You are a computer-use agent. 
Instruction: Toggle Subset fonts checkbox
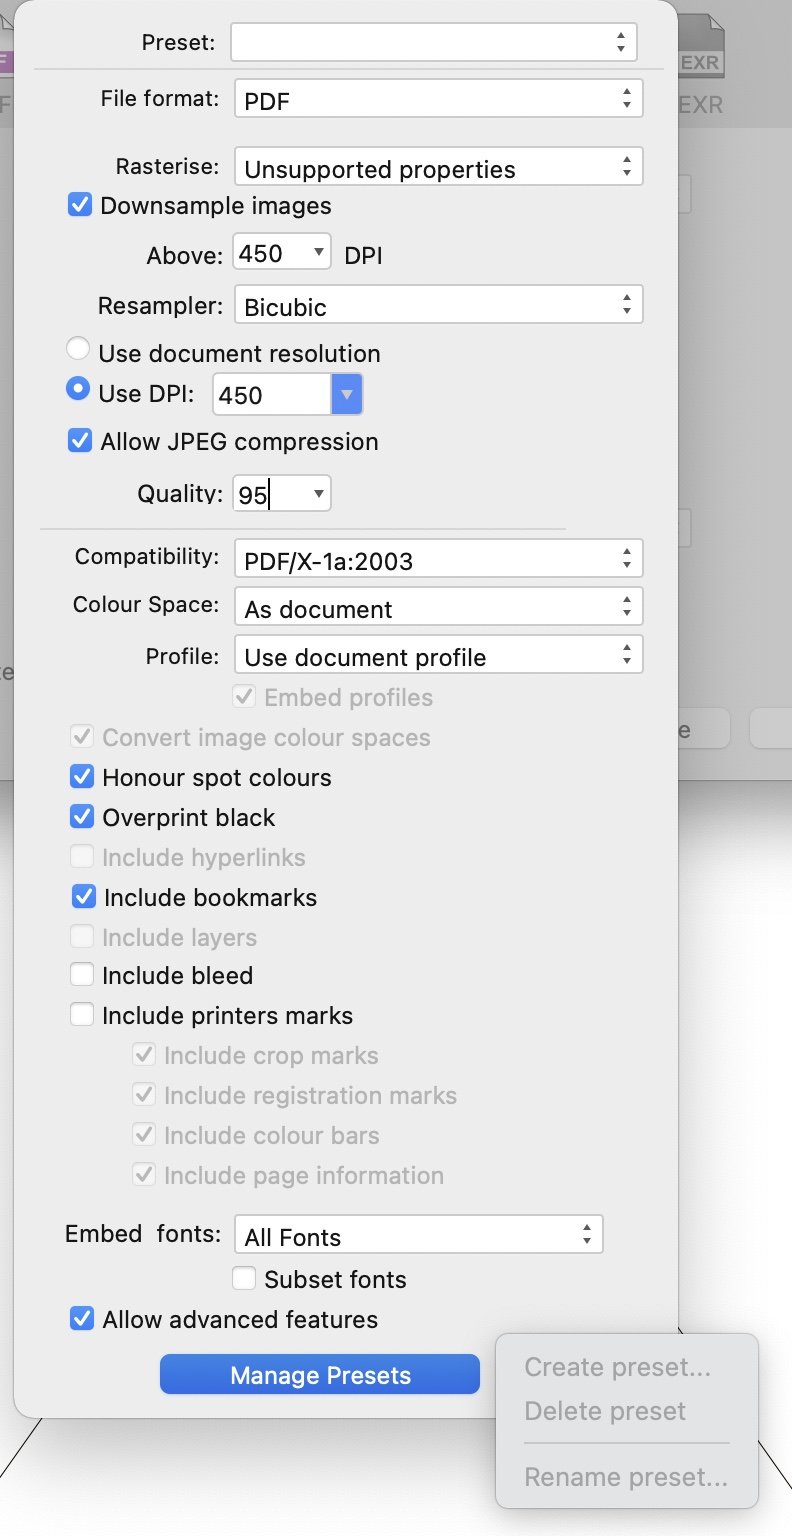click(244, 1279)
